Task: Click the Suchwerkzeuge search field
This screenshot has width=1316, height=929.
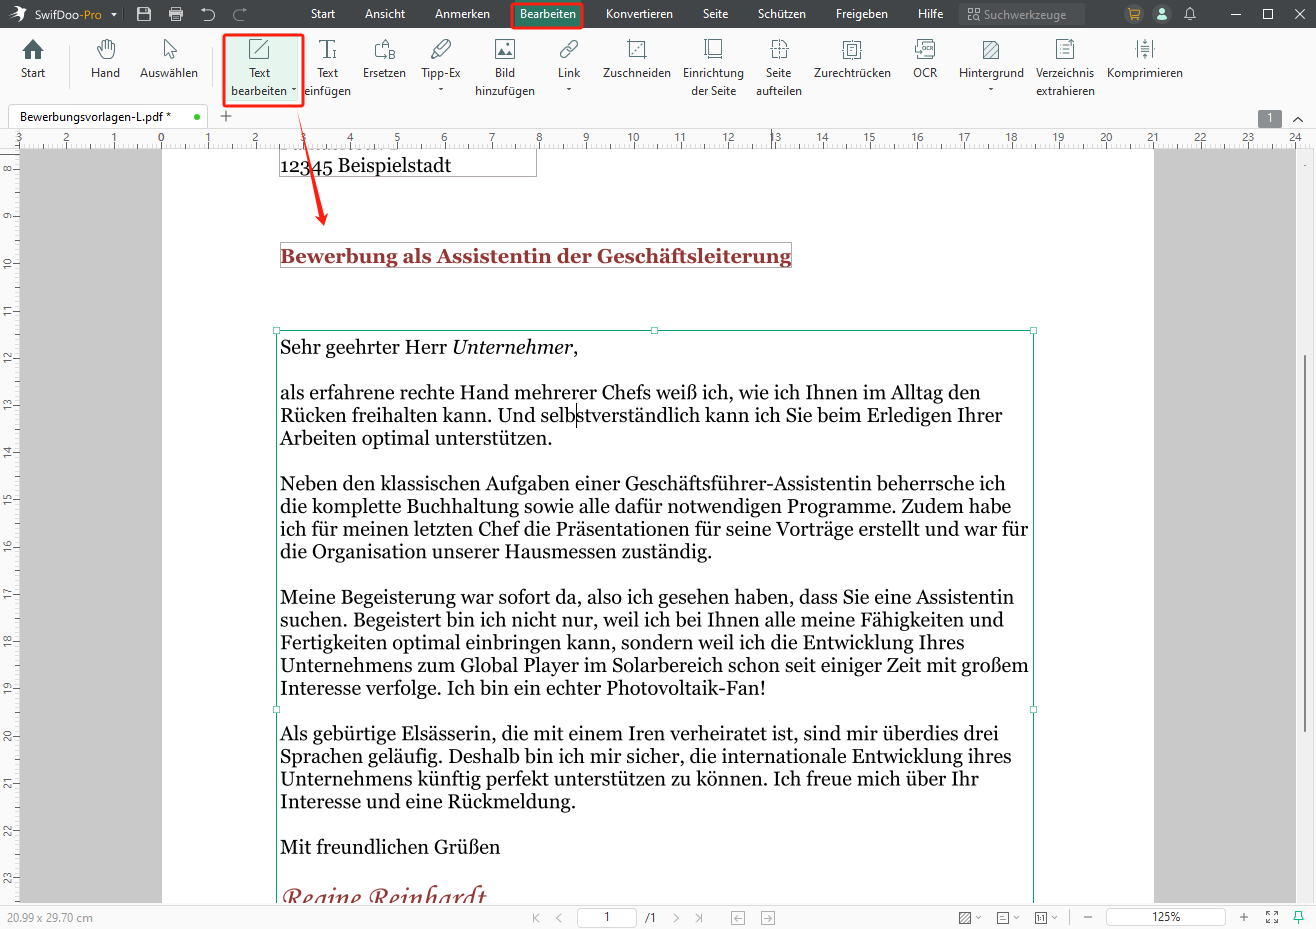Action: (x=1022, y=14)
